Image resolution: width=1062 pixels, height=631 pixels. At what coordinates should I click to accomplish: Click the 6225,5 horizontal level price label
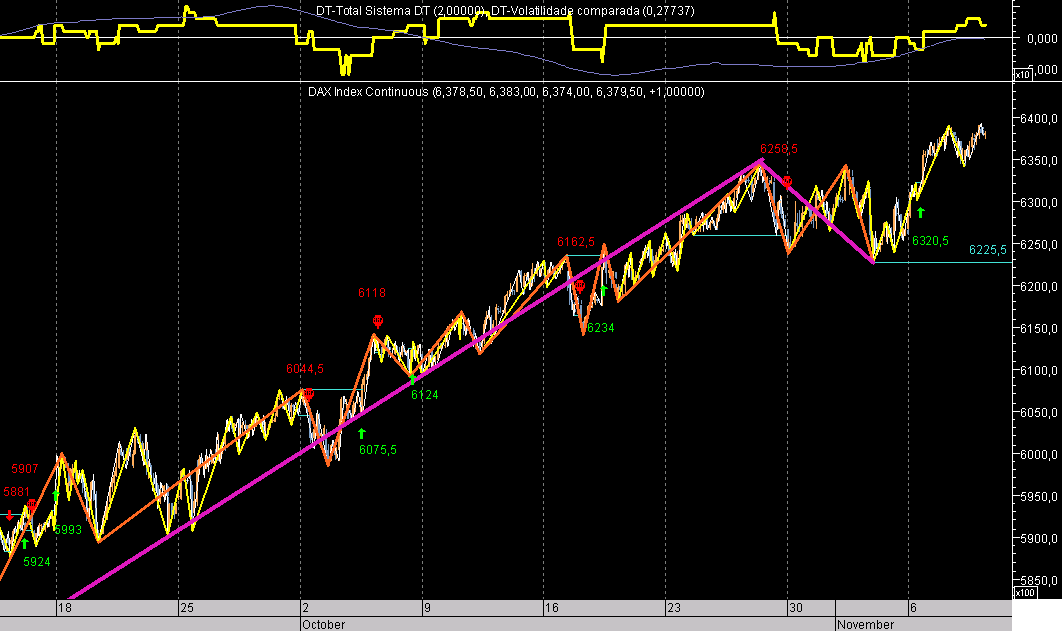pyautogui.click(x=988, y=250)
